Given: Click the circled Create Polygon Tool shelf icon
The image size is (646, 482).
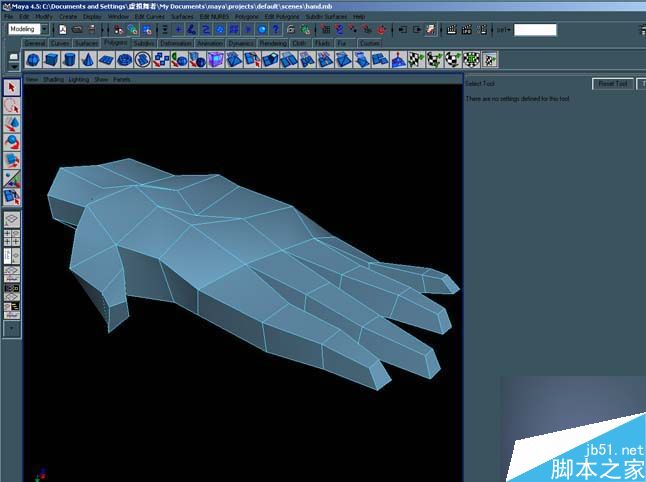Looking at the screenshot, I should [x=143, y=59].
